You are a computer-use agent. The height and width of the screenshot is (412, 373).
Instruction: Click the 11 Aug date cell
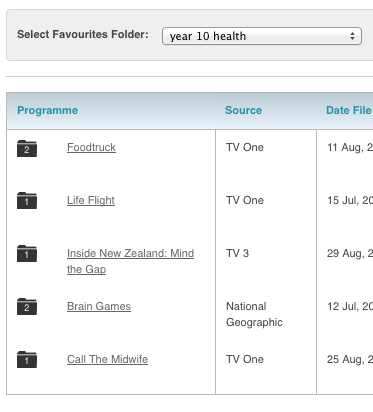[350, 147]
